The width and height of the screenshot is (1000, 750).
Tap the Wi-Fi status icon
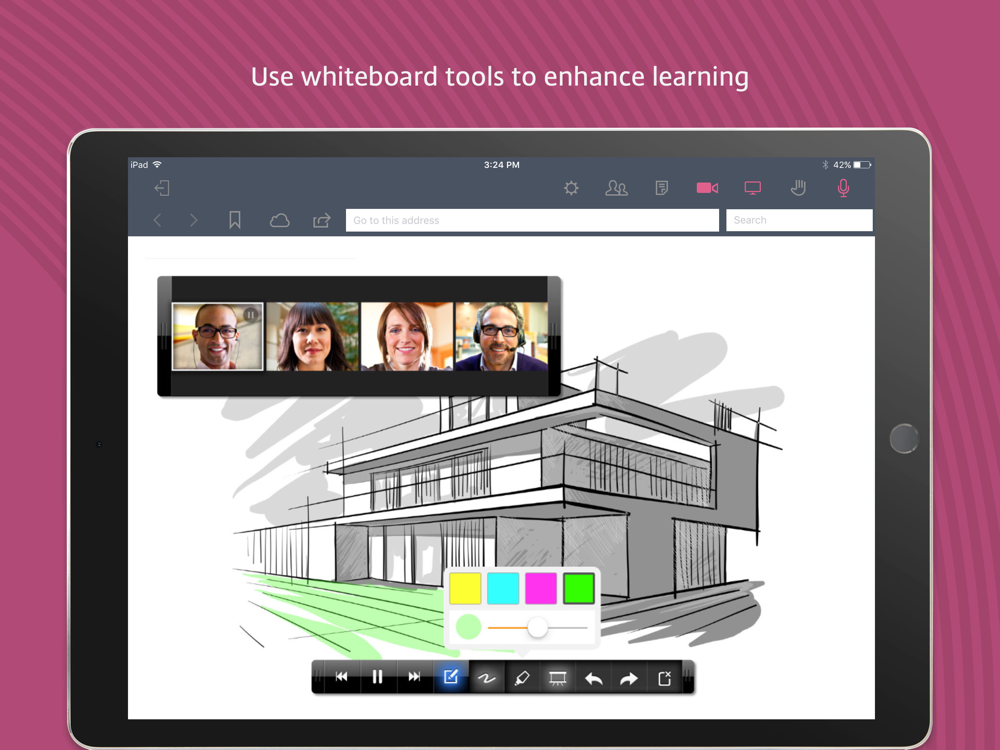[157, 165]
